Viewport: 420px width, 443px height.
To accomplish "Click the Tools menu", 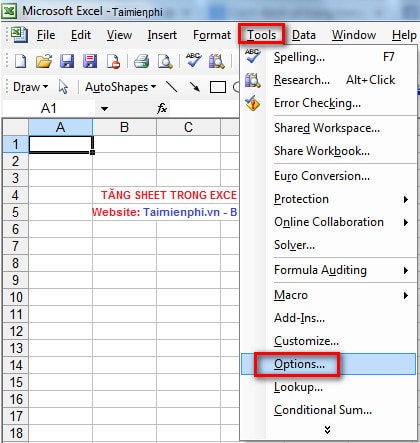I will click(262, 35).
